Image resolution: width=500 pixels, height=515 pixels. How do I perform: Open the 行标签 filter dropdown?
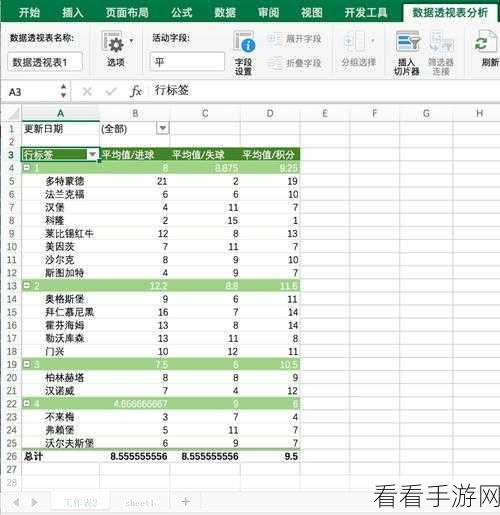coord(92,154)
